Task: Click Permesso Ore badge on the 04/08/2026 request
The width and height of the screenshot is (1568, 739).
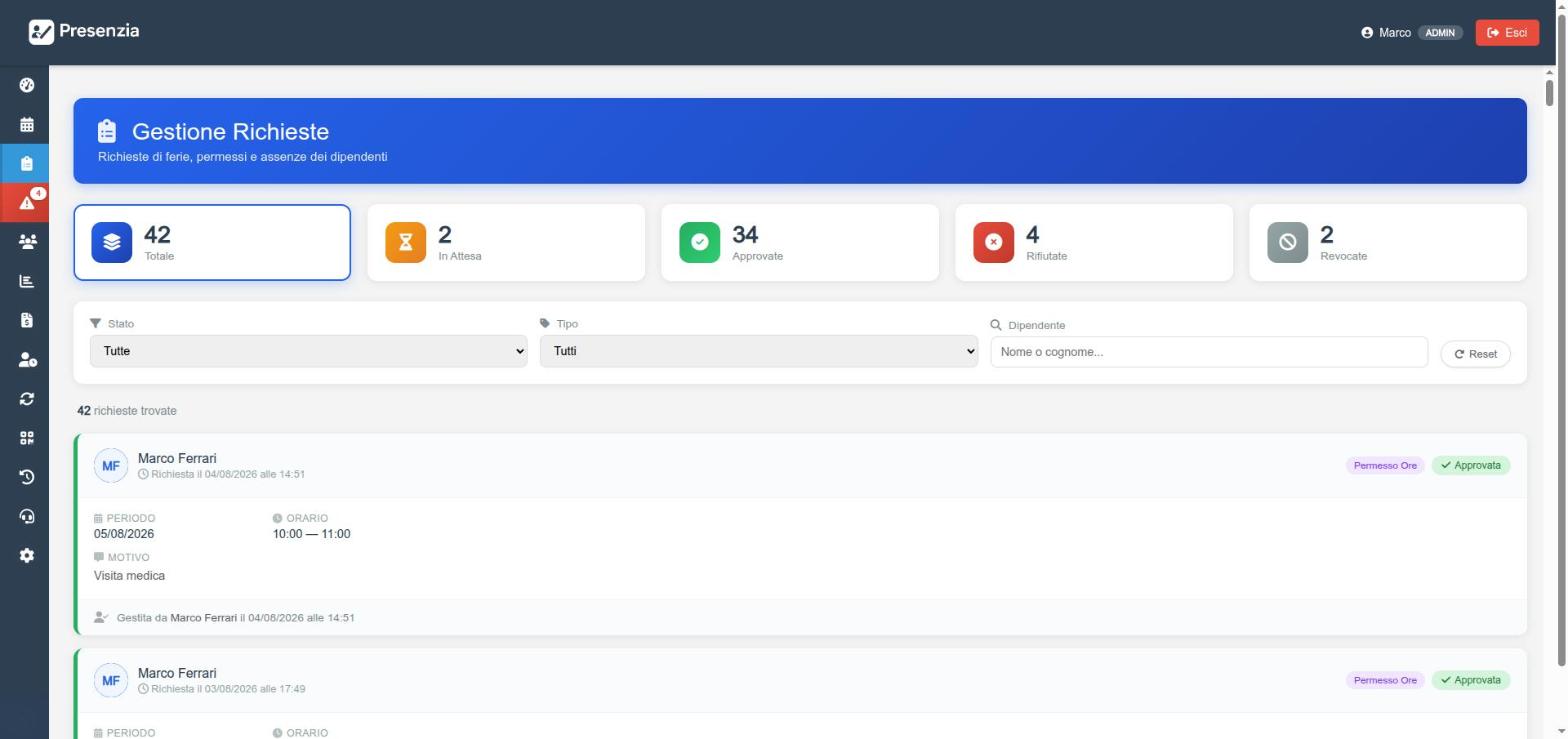Action: click(x=1385, y=466)
